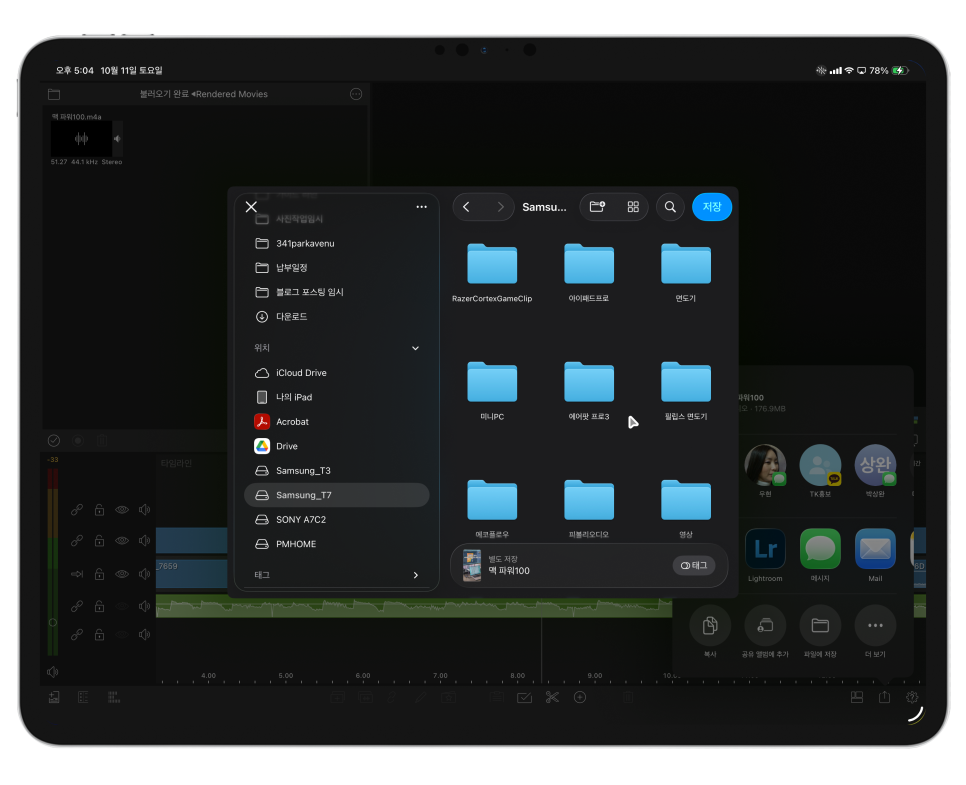The width and height of the screenshot is (966, 785).
Task: Open Acrobat in the sidebar
Action: coord(336,422)
